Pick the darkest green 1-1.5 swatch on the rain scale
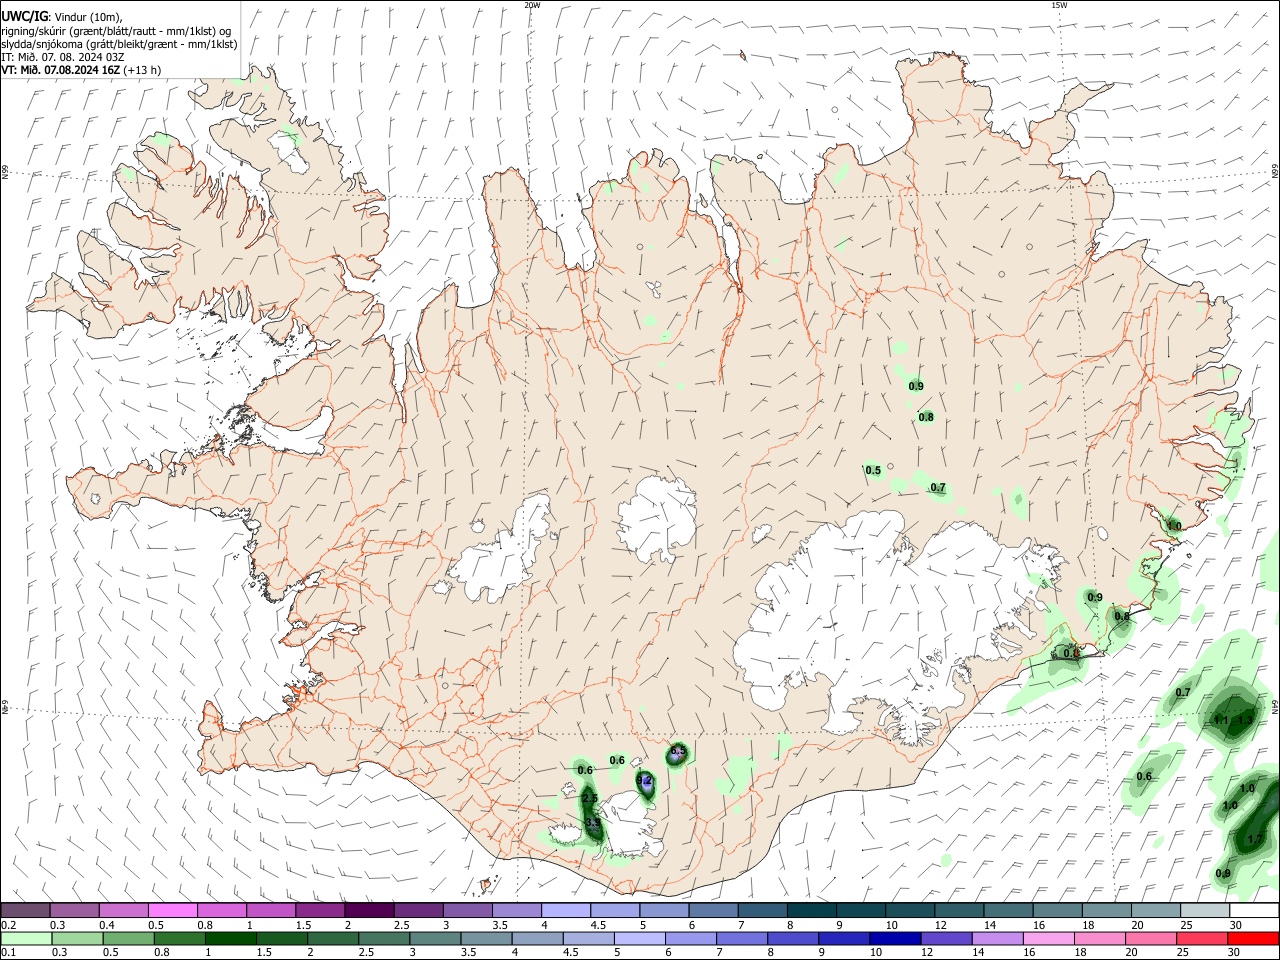Viewport: 1280px width, 960px height. pyautogui.click(x=230, y=938)
